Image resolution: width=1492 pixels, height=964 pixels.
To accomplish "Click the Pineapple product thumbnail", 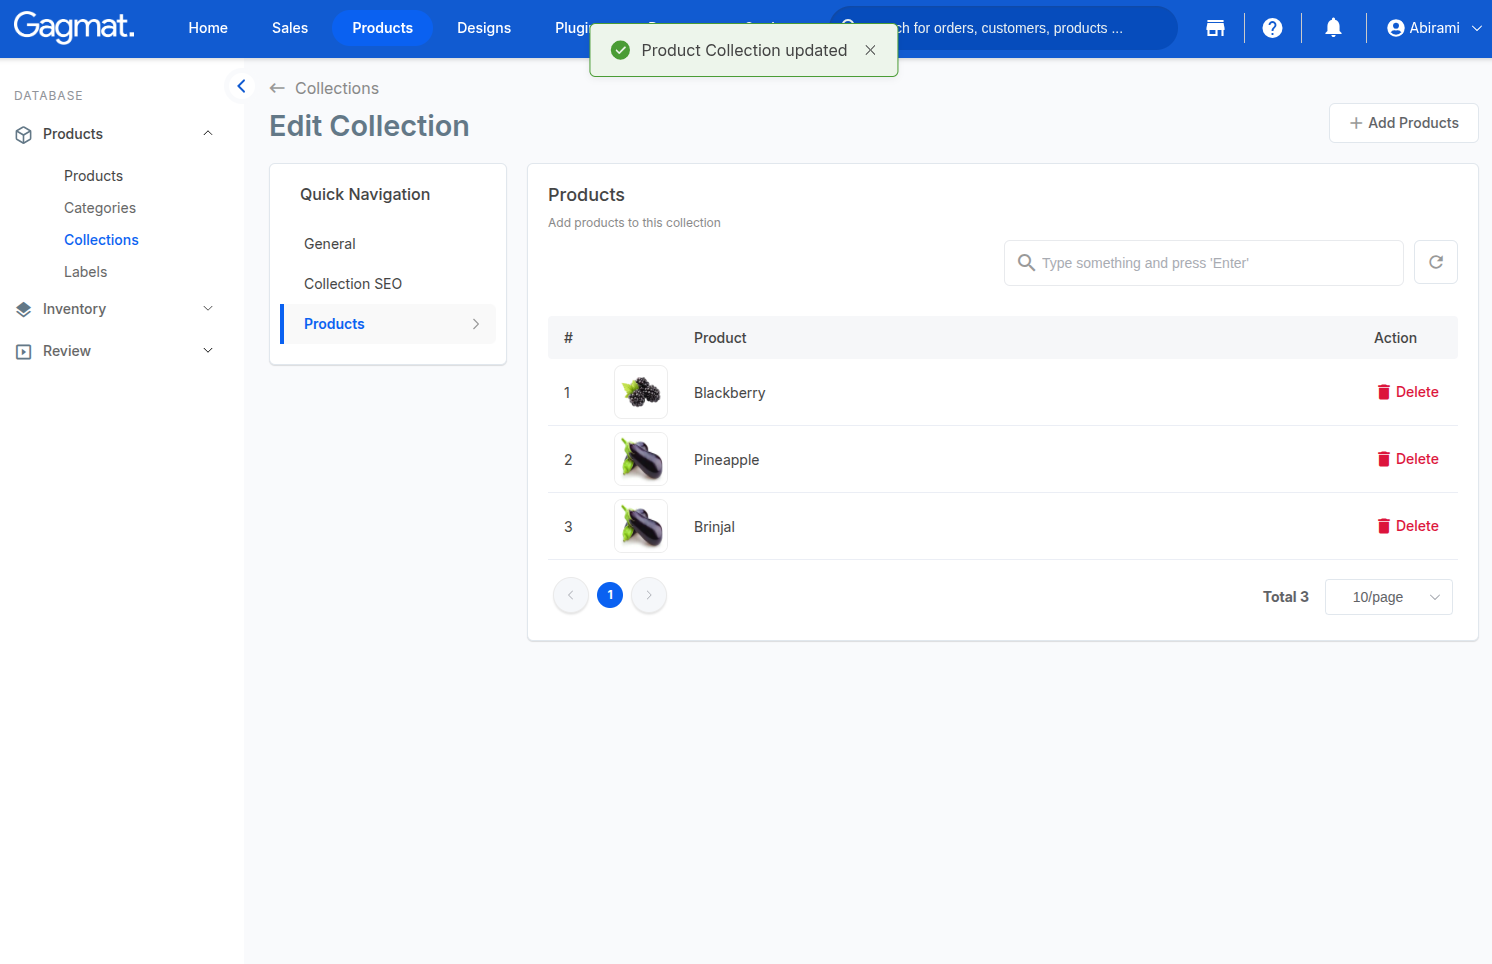I will pyautogui.click(x=641, y=459).
